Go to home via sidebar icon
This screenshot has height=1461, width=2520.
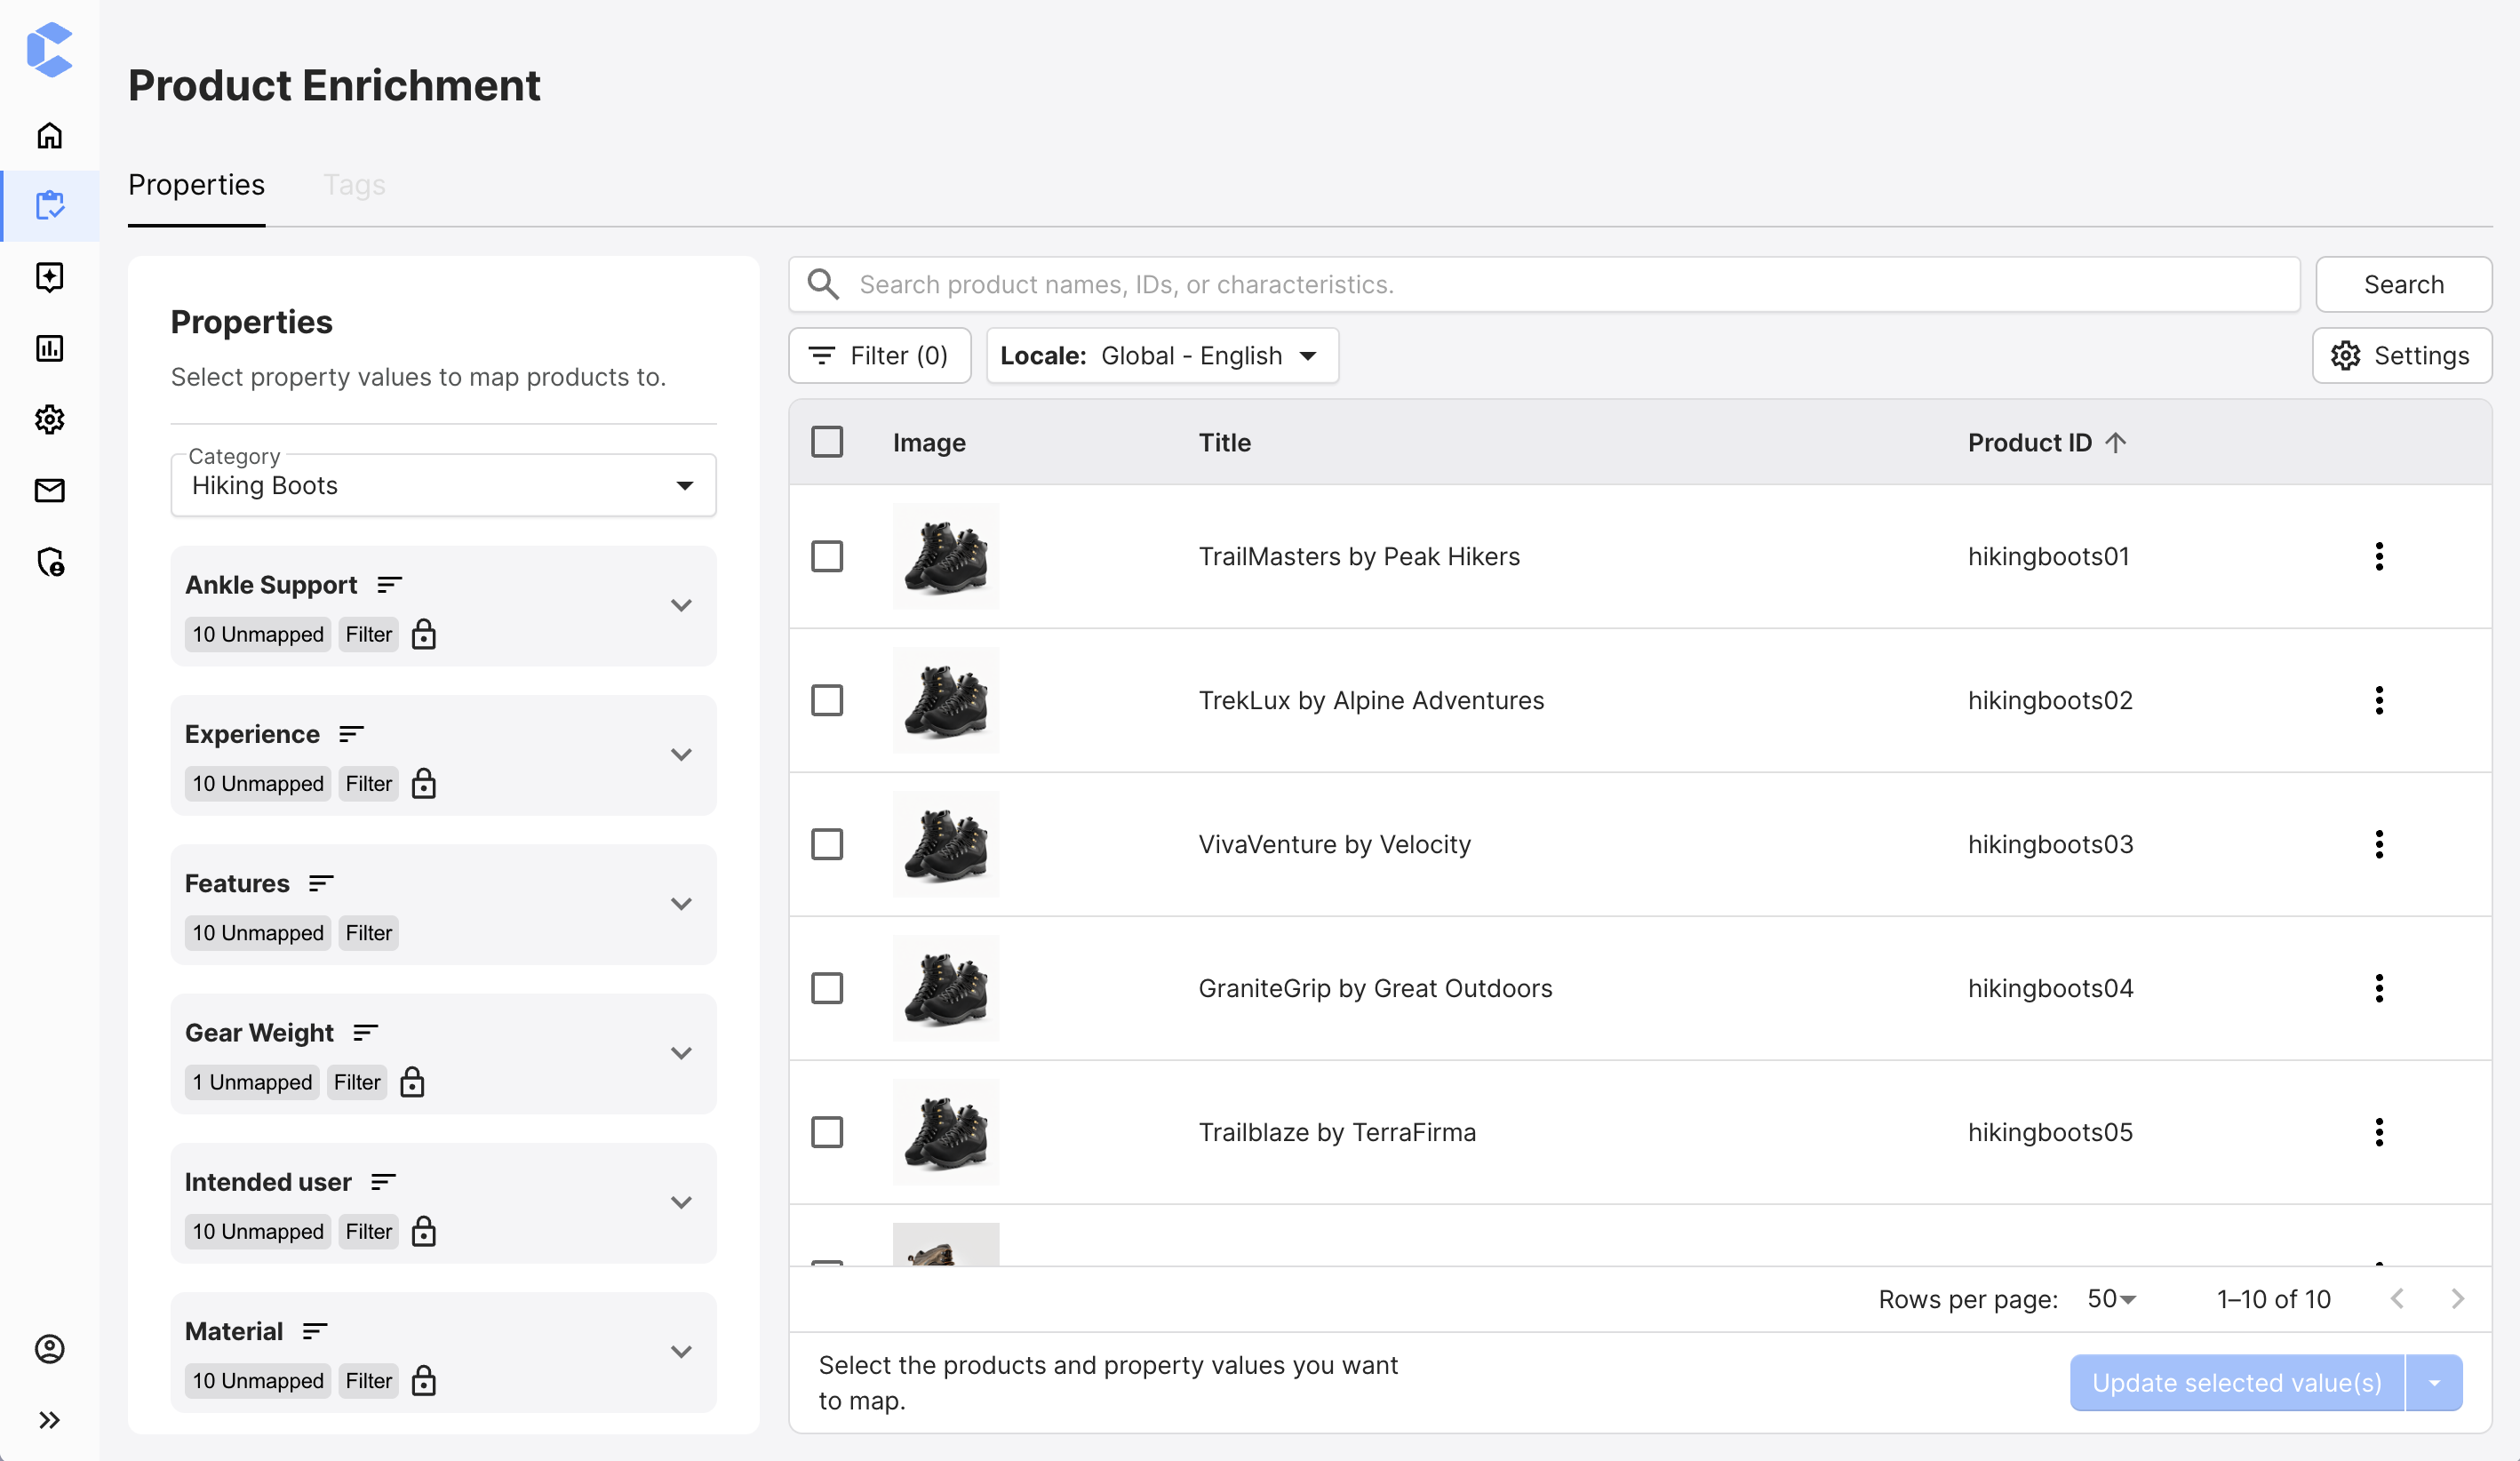tap(49, 135)
